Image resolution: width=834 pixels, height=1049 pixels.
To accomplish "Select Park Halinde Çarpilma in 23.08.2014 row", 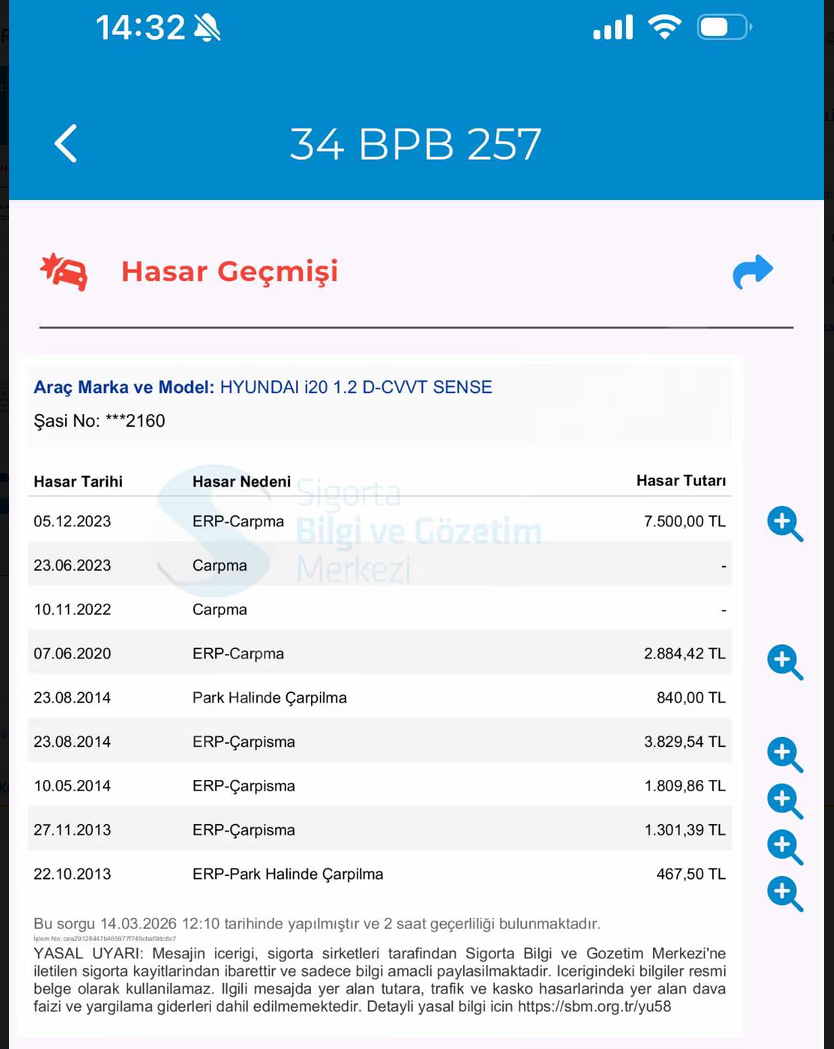I will (270, 698).
